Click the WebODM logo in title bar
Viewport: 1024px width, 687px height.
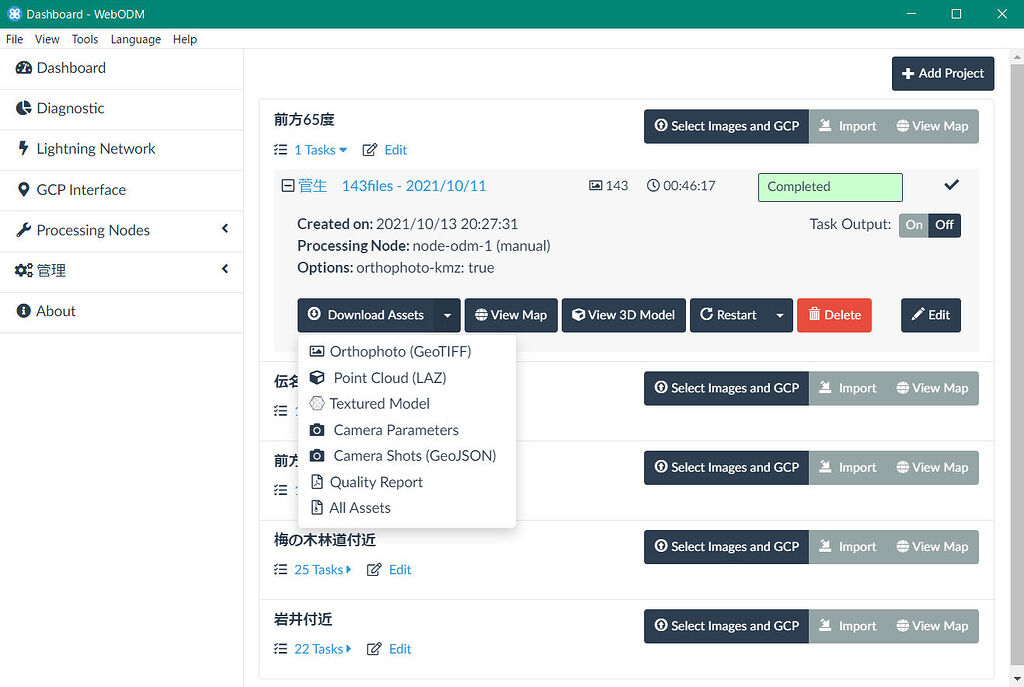click(x=14, y=14)
